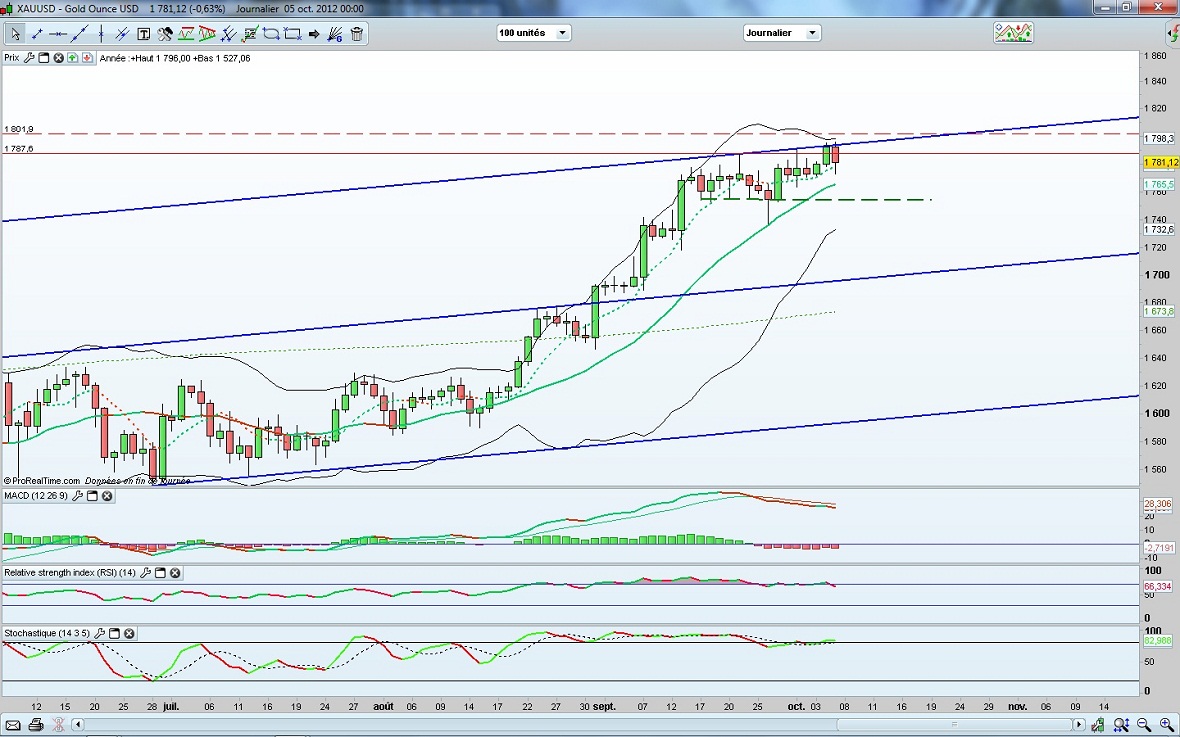Viewport: 1180px width, 737px height.
Task: Toggle maximize on the Stochastique panel
Action: tap(114, 634)
